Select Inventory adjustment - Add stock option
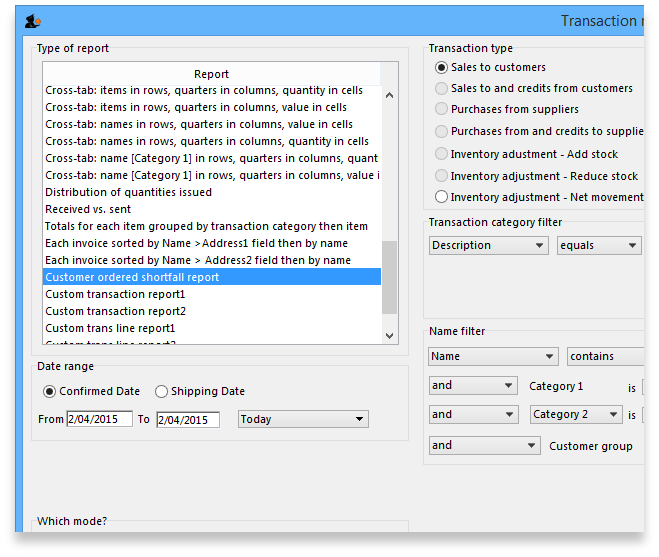 pyautogui.click(x=441, y=154)
